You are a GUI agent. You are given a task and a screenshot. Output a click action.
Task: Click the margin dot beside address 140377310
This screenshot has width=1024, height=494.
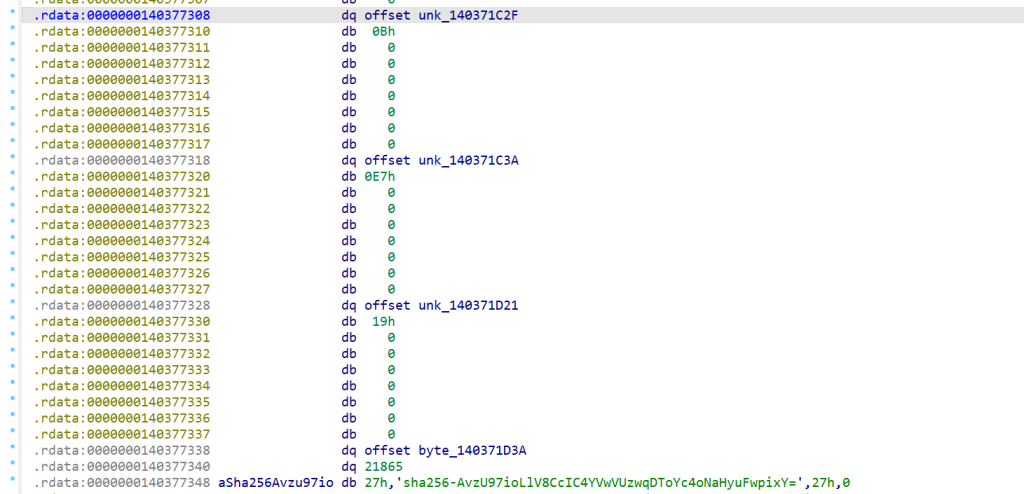[x=12, y=32]
